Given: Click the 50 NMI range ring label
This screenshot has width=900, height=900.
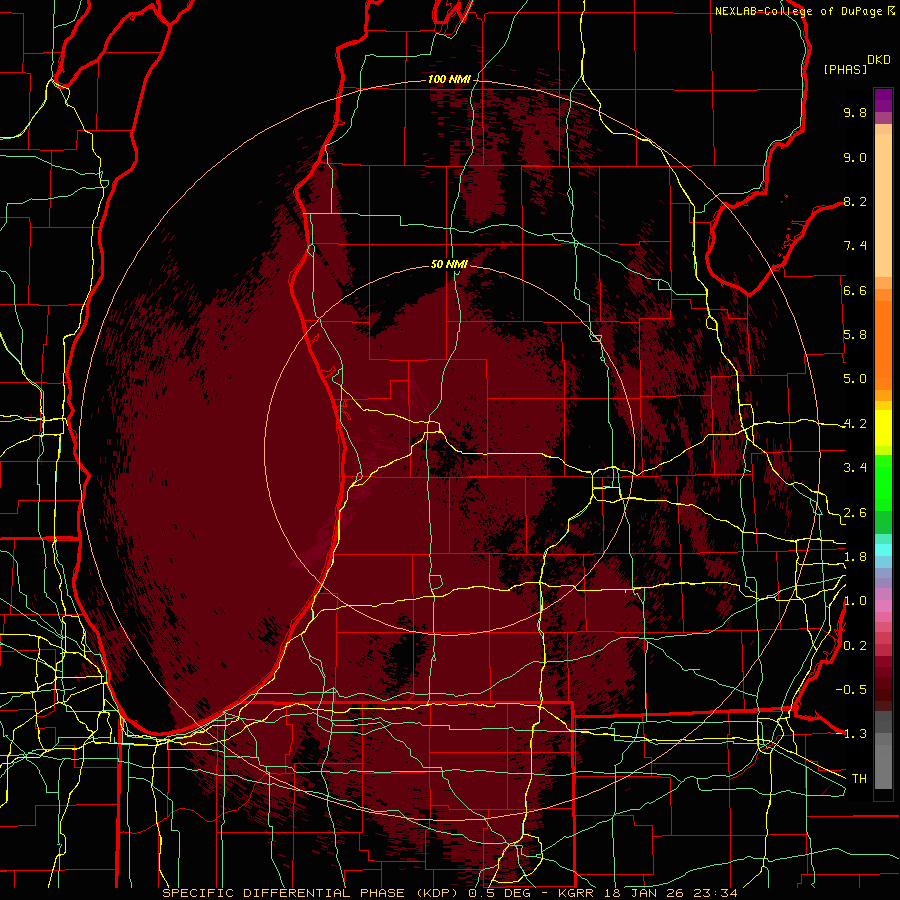Looking at the screenshot, I should pos(449,264).
